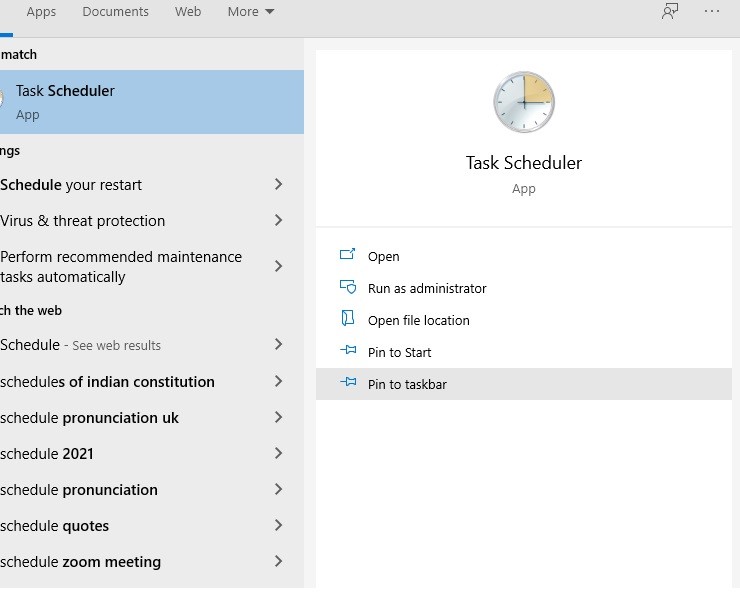Click the Run as administrator shield icon
The image size is (740, 612).
click(x=348, y=287)
